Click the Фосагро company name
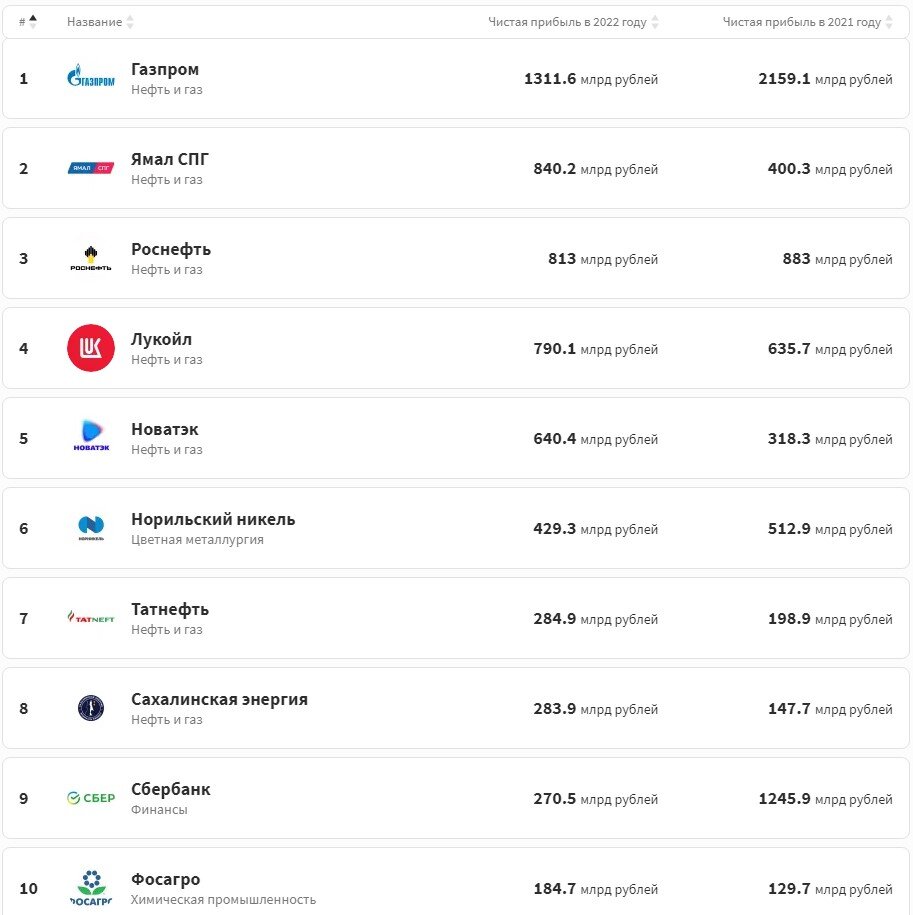Viewport: 913px width, 915px height. point(165,879)
